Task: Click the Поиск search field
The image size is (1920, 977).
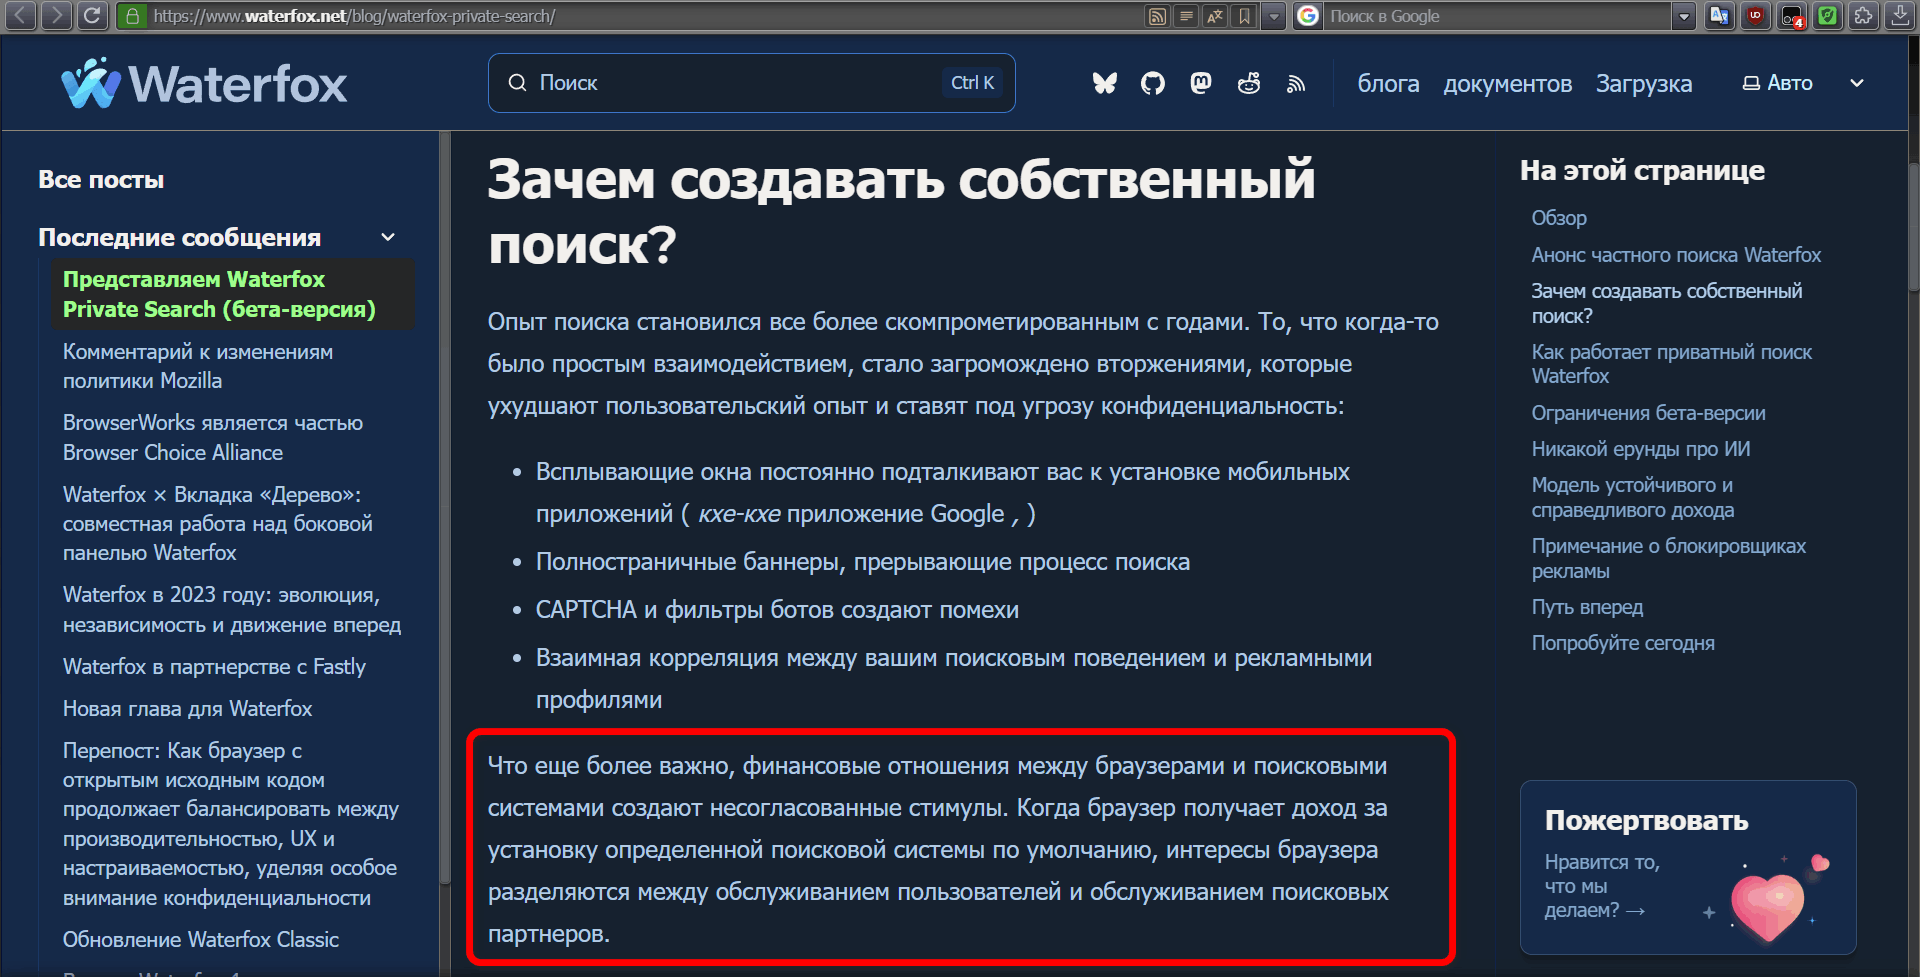Action: (x=751, y=83)
